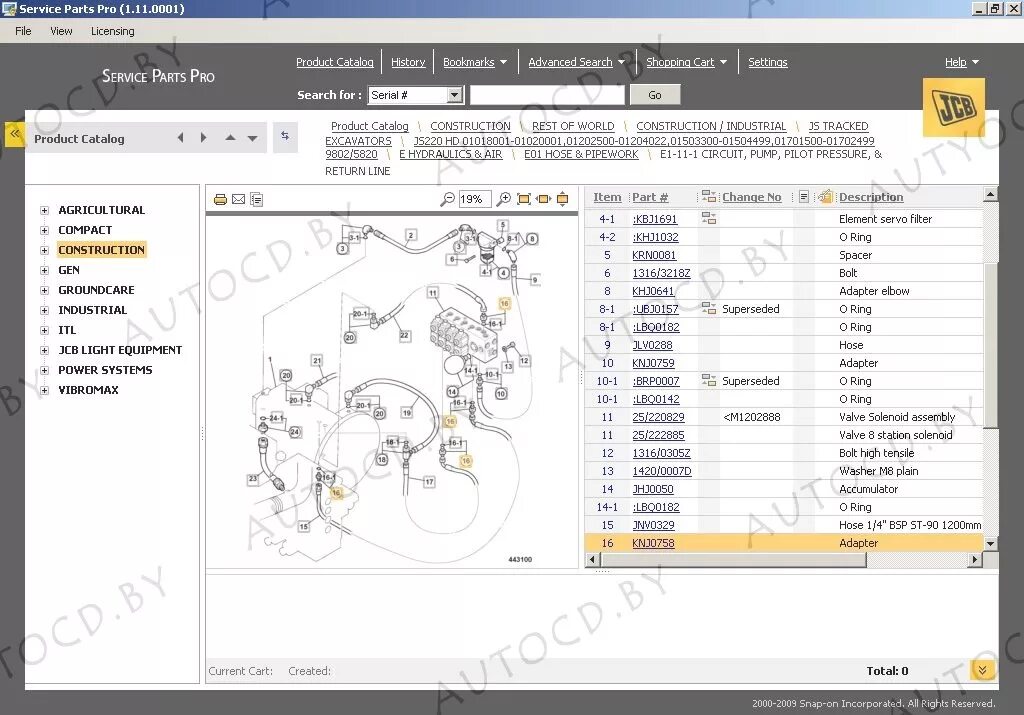Click the sync tree toggle icon
This screenshot has height=715, width=1024.
pyautogui.click(x=285, y=136)
